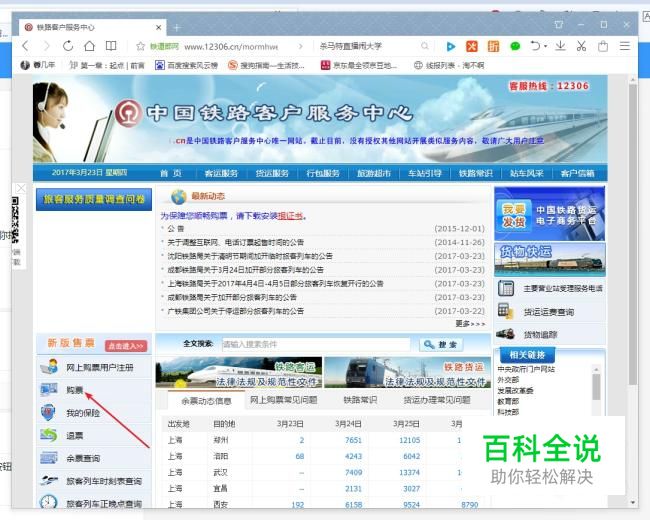The image size is (650, 520).
Task: Click the skin shirt icon in title bar
Action: pos(559,25)
